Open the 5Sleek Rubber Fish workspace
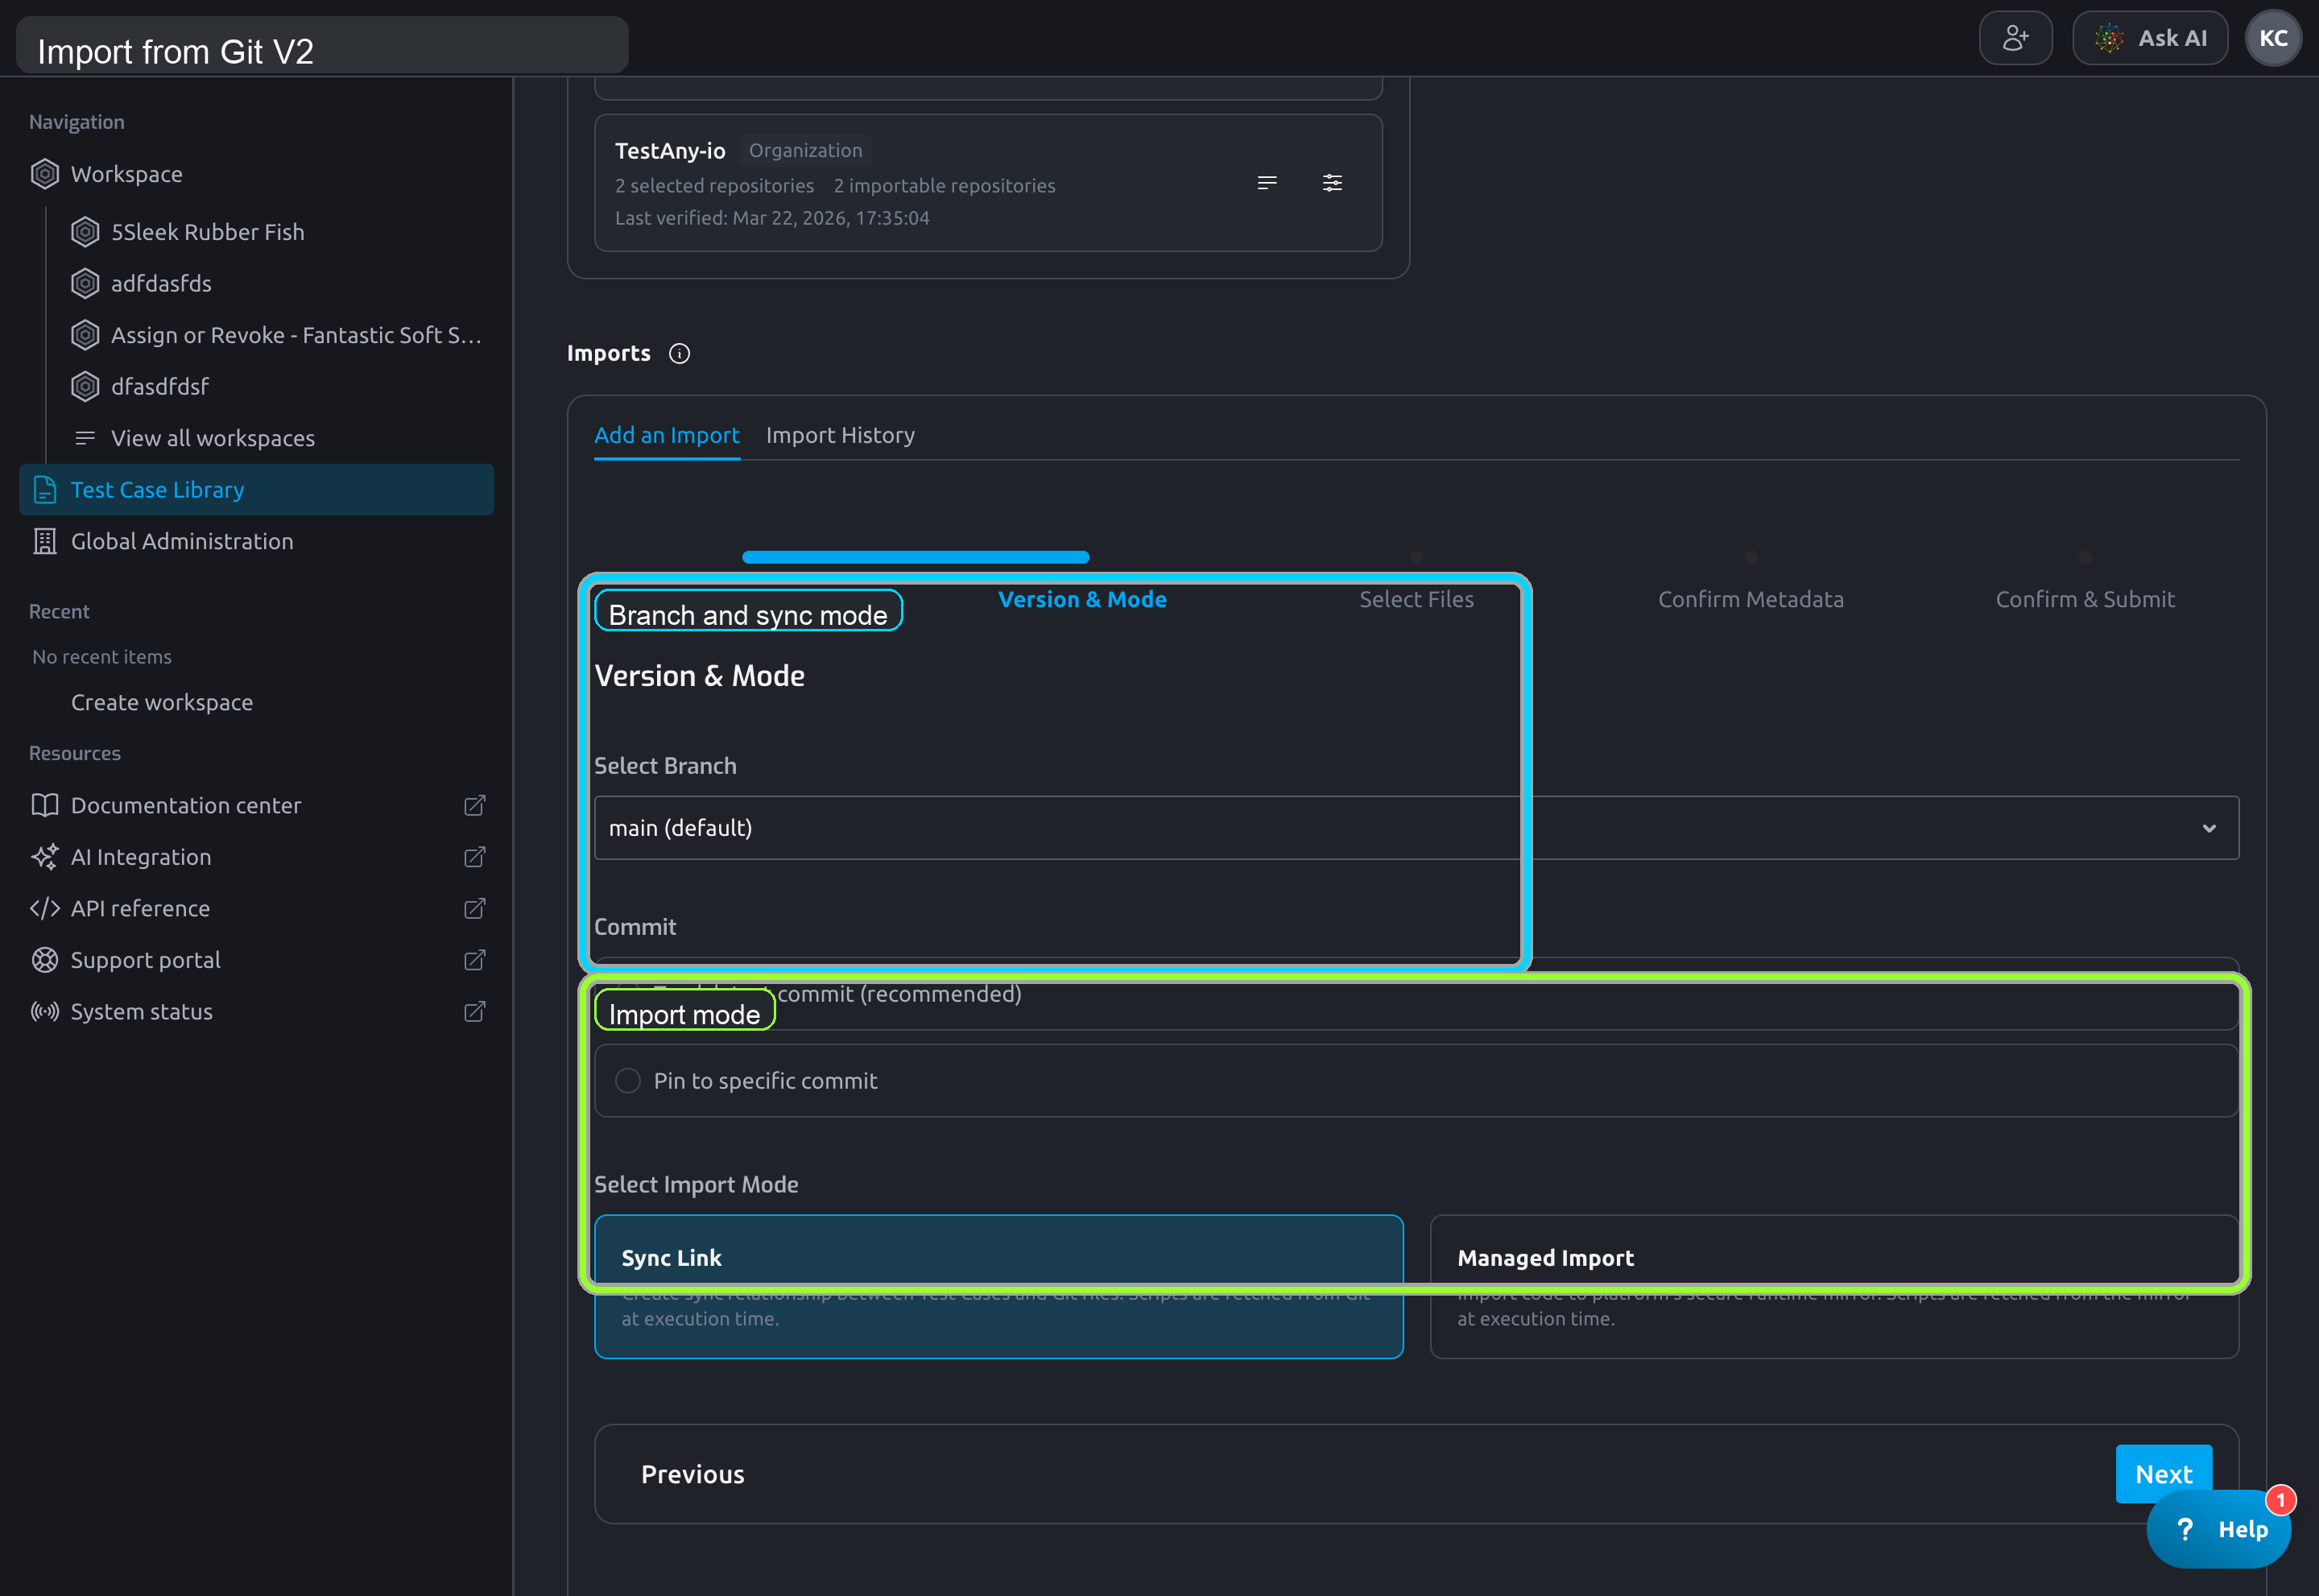2319x1596 pixels. 207,232
